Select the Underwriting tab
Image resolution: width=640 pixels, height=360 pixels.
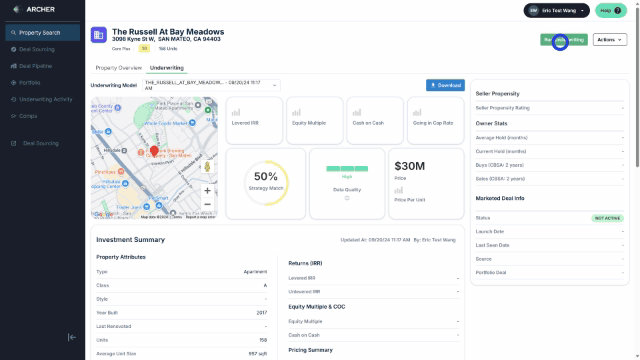(167, 68)
